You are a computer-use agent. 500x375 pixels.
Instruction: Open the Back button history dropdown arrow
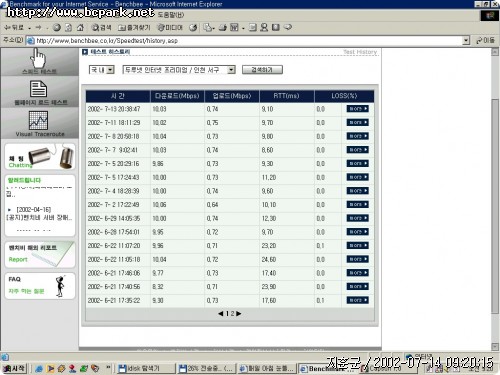tap(30, 28)
